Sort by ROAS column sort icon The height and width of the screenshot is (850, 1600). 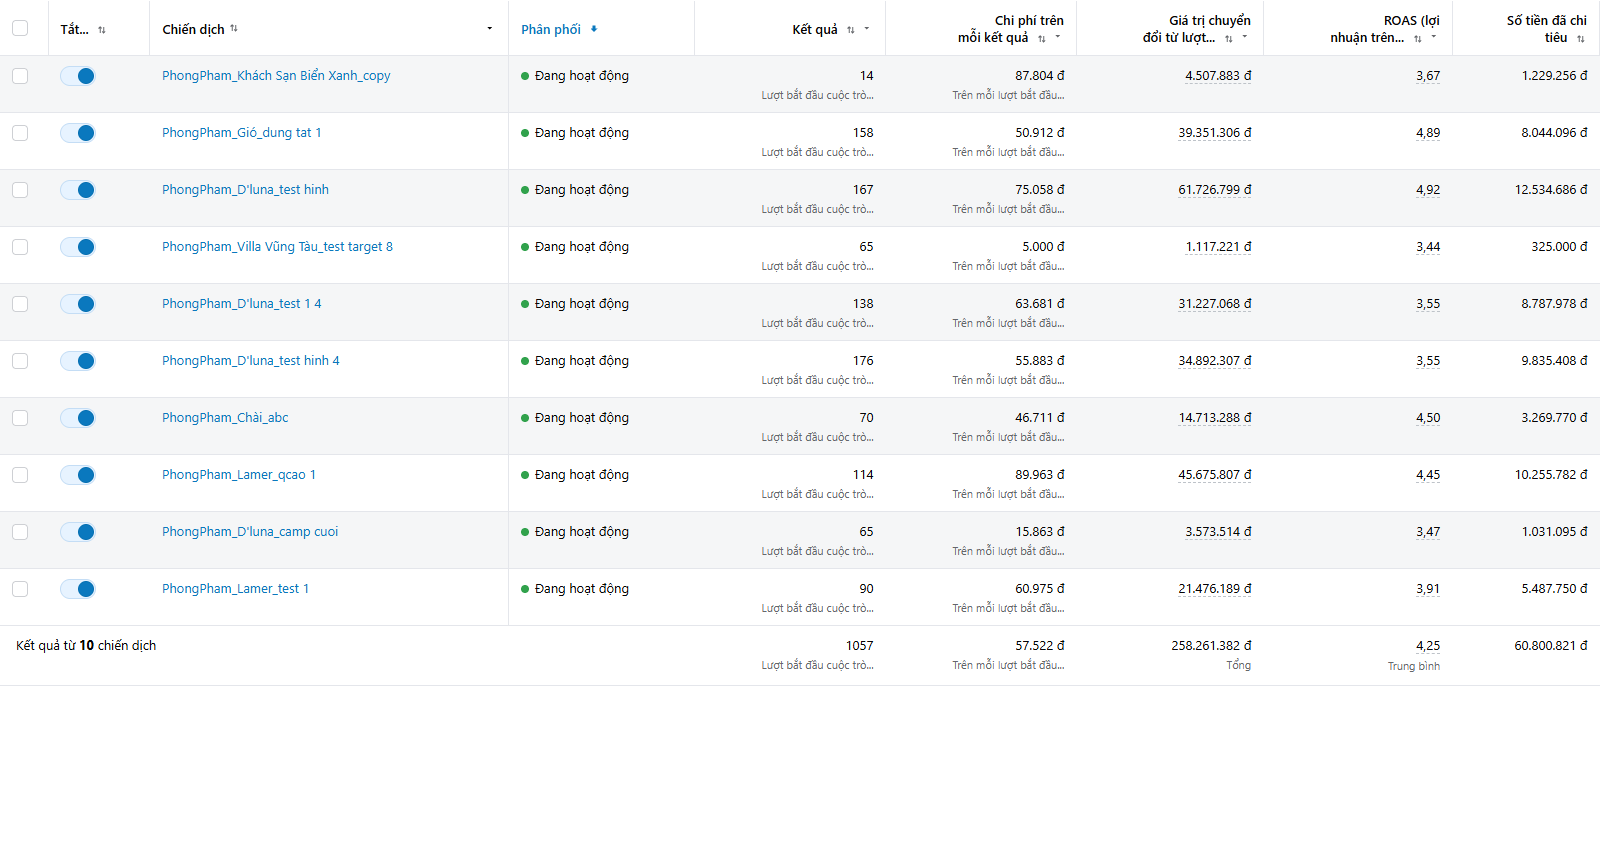point(1418,38)
